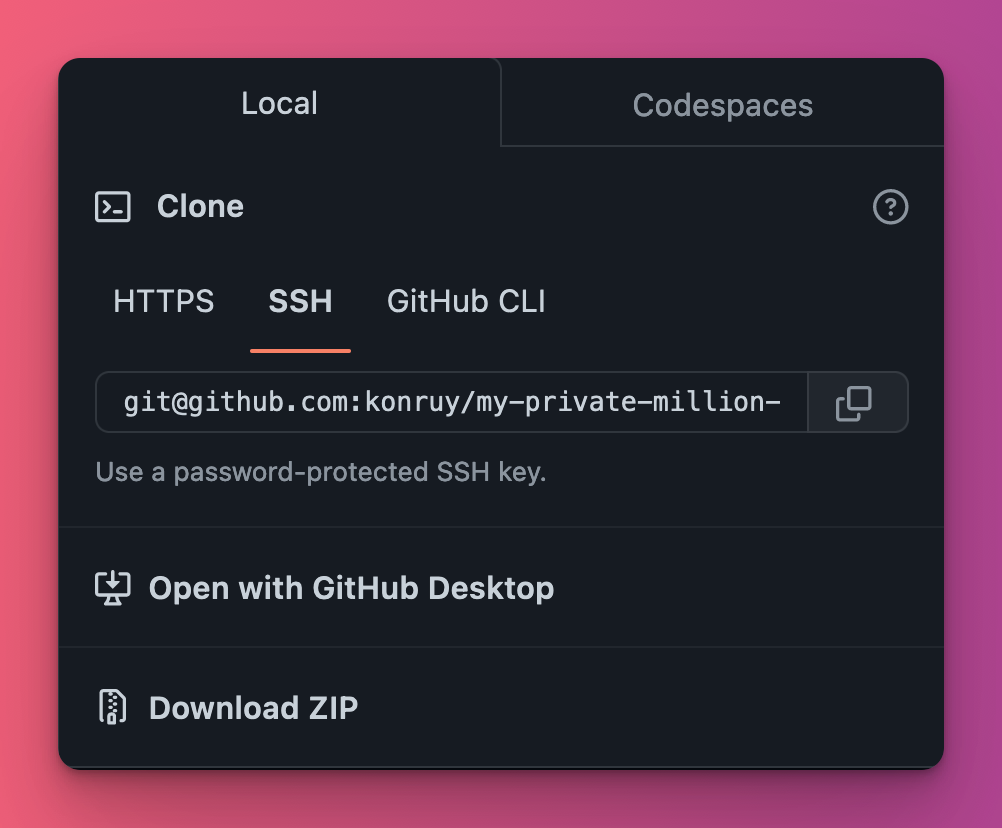Viewport: 1002px width, 828px height.
Task: Click the clone help question mark icon
Action: coord(890,207)
